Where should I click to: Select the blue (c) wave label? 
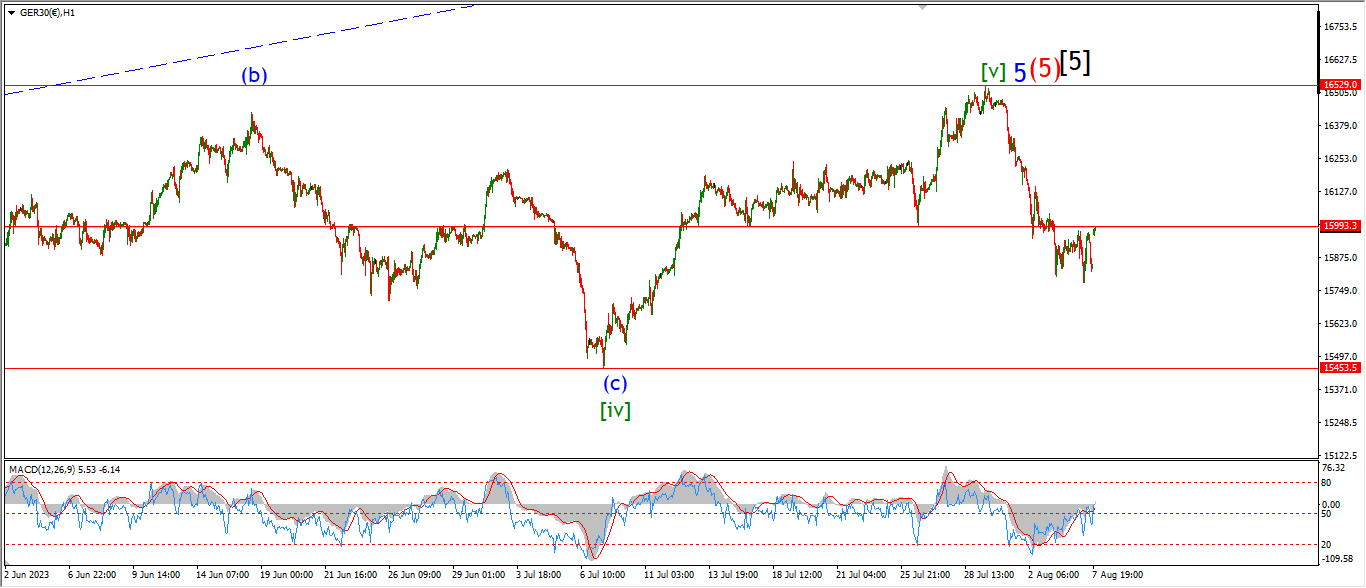coord(615,383)
